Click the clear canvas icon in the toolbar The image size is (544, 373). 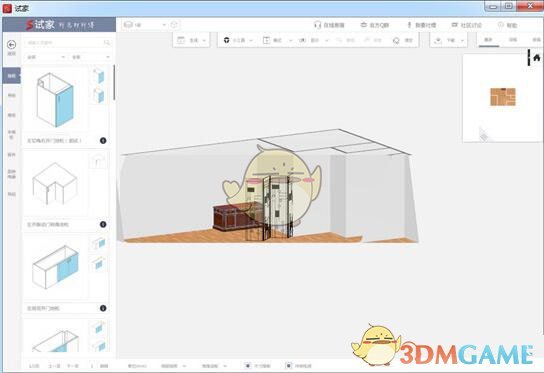tap(396, 40)
